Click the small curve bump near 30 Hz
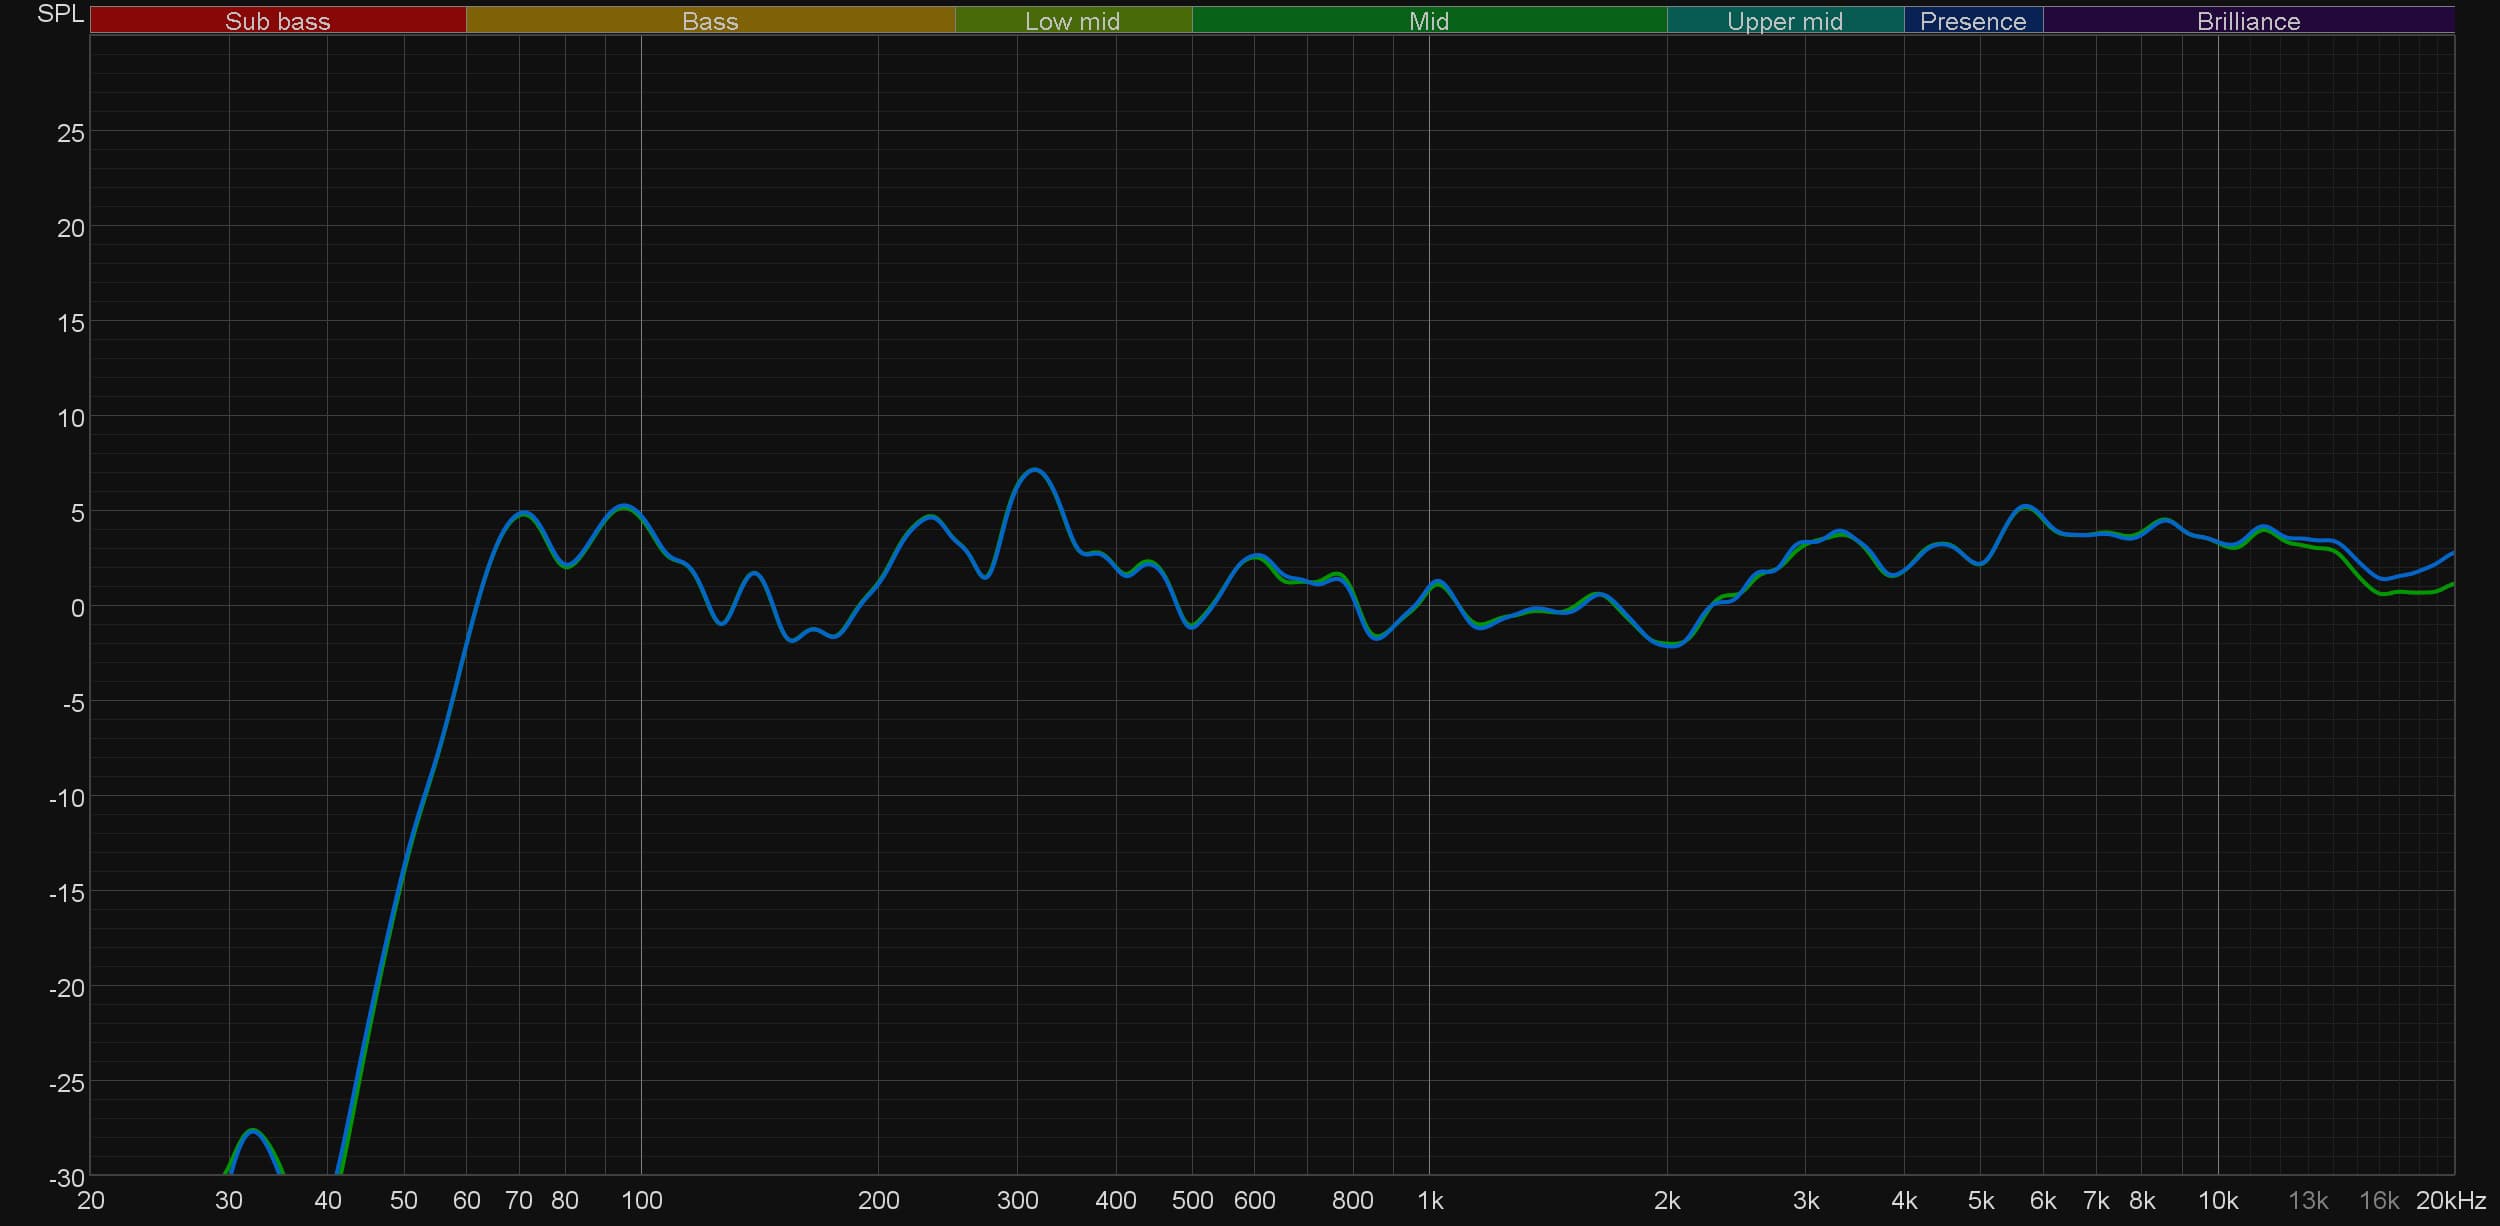Viewport: 2500px width, 1226px height. pos(253,1131)
